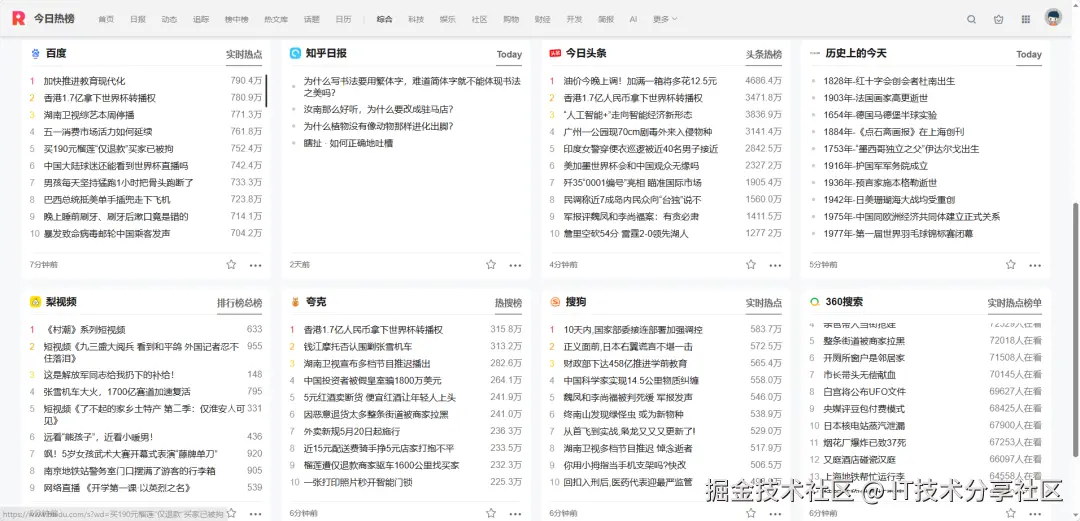Open 加快推进教育现代化 in 百度 list

click(x=84, y=81)
